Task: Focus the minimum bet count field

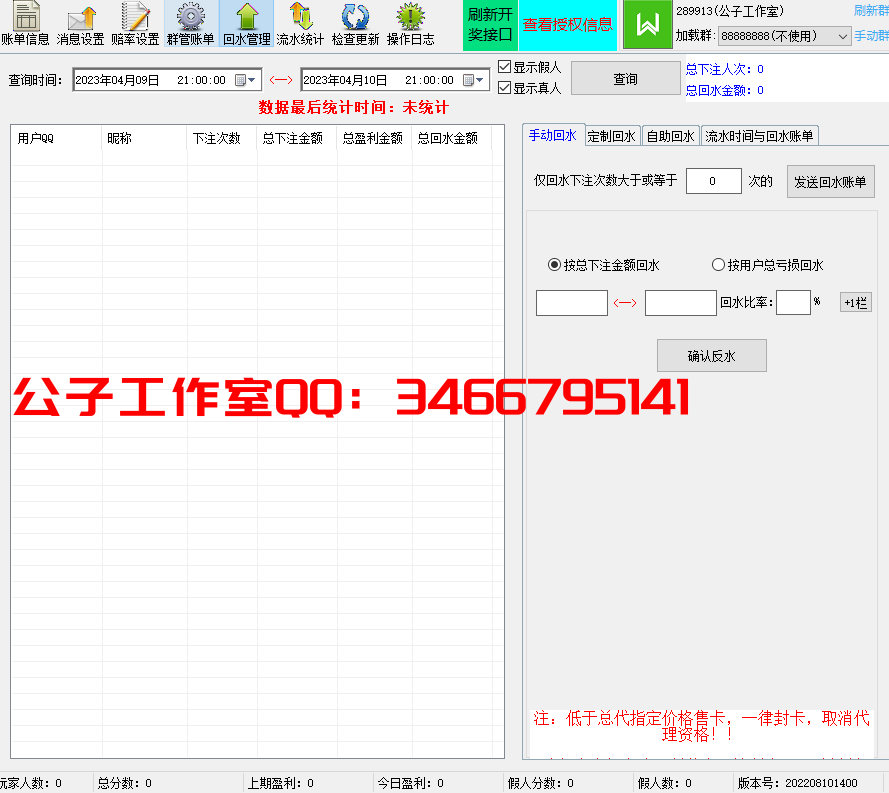Action: click(713, 181)
